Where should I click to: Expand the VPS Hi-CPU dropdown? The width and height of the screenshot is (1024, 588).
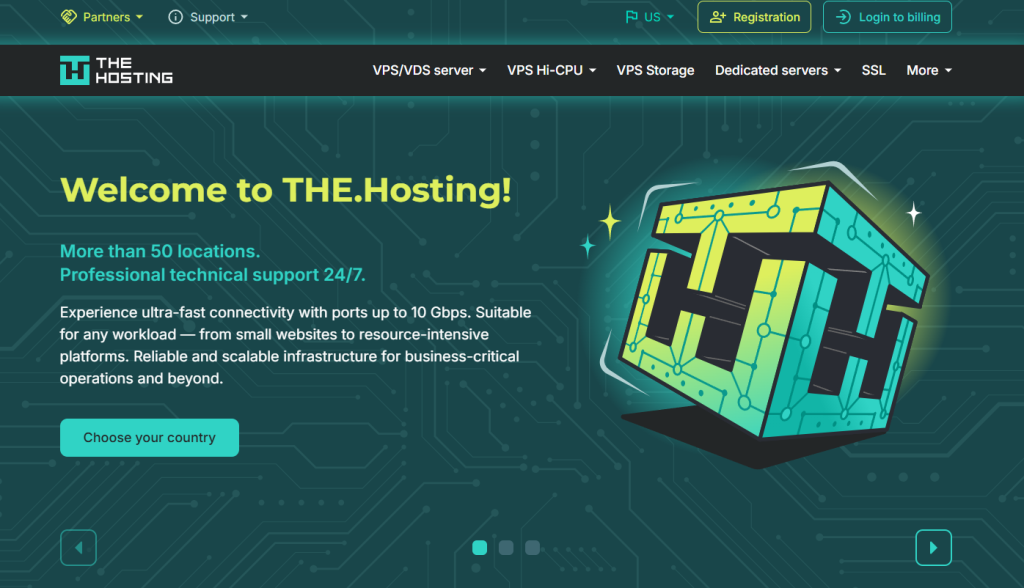tap(551, 71)
